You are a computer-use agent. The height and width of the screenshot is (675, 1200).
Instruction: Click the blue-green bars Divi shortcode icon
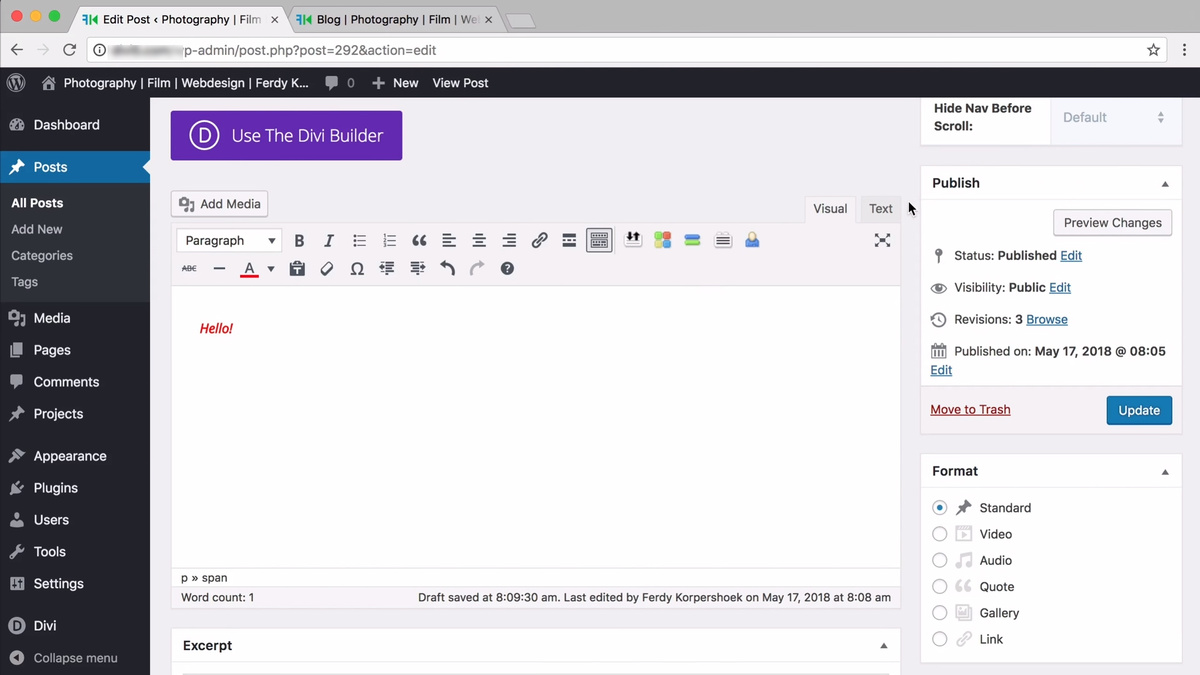[x=692, y=240]
